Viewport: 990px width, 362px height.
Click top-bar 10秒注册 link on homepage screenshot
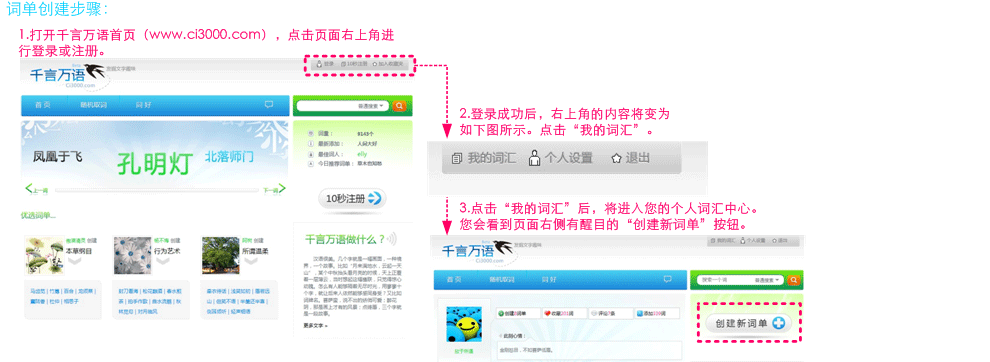pyautogui.click(x=354, y=64)
